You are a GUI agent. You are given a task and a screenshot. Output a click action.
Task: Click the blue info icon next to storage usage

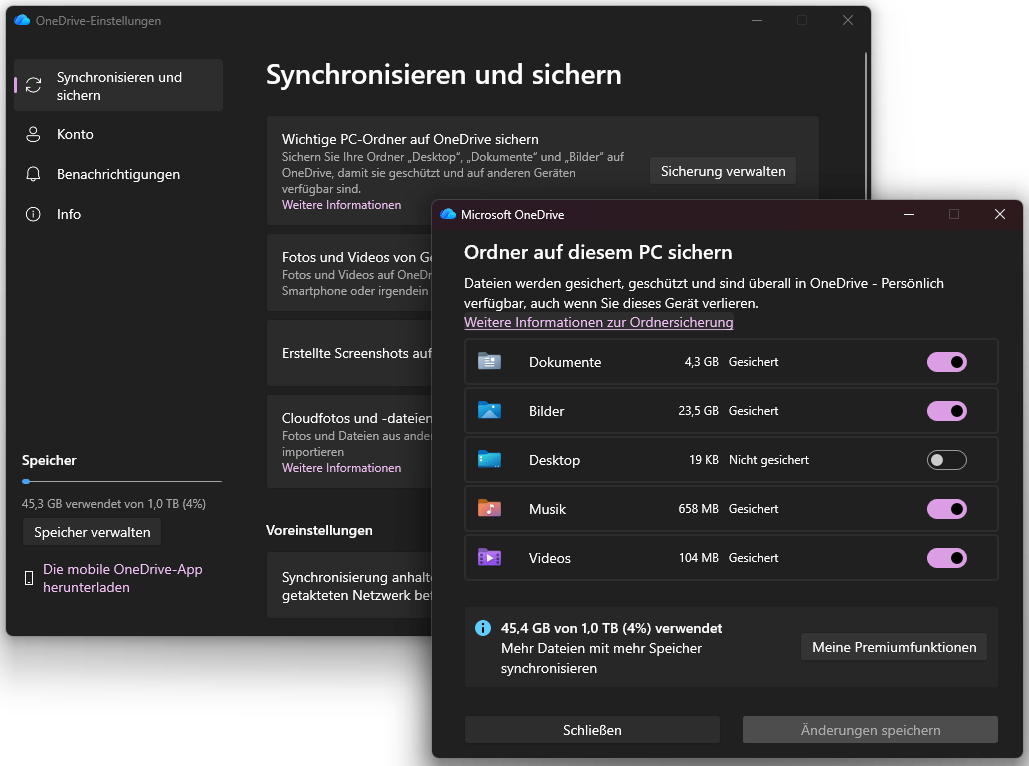483,628
